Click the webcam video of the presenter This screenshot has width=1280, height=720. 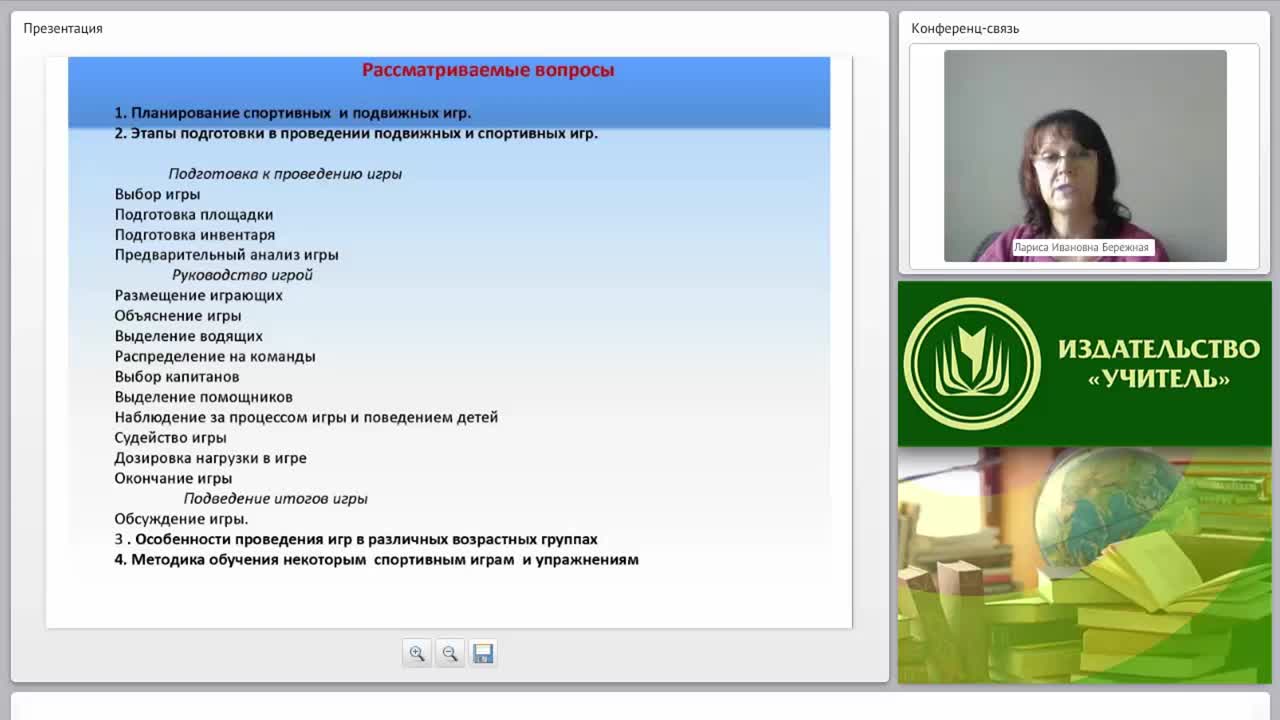tap(1085, 156)
